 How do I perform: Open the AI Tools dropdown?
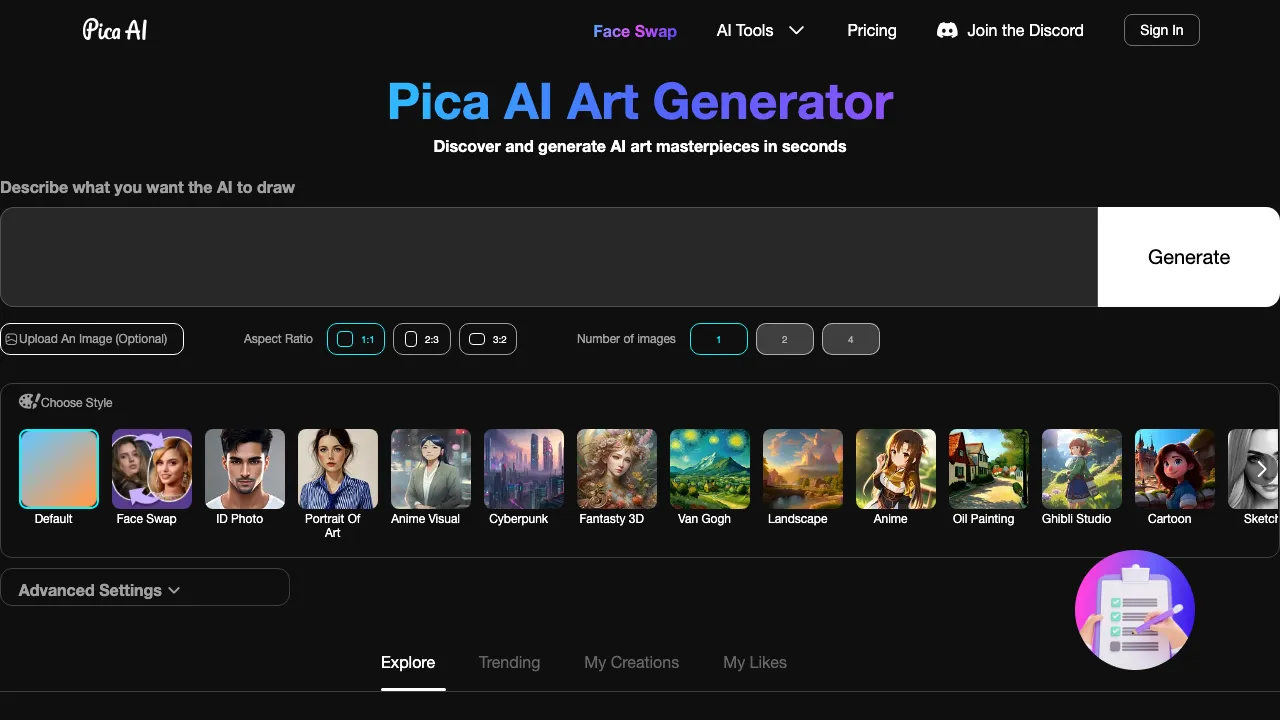tap(760, 30)
